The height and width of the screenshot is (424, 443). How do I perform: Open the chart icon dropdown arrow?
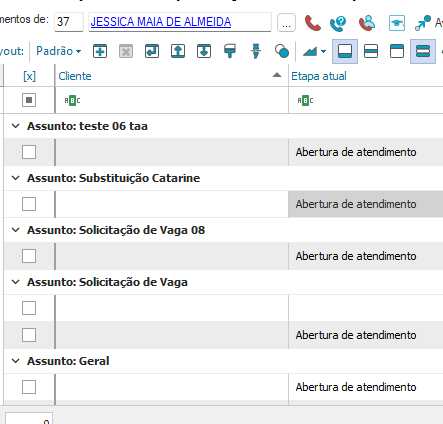(323, 51)
